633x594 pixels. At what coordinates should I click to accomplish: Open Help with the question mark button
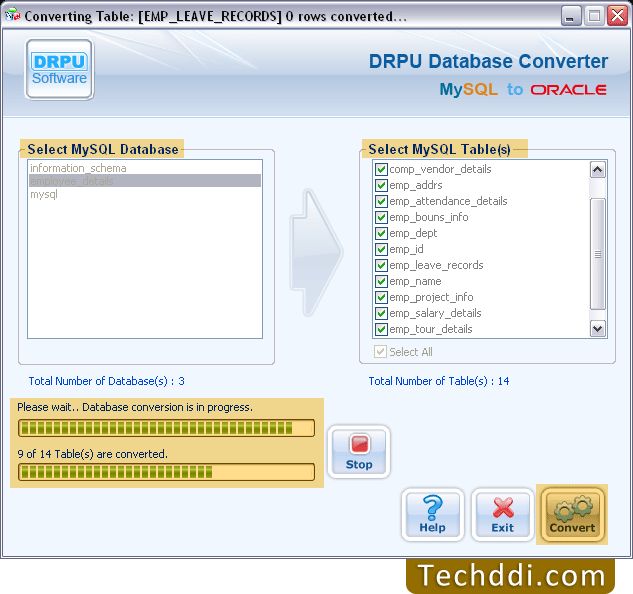coord(432,515)
